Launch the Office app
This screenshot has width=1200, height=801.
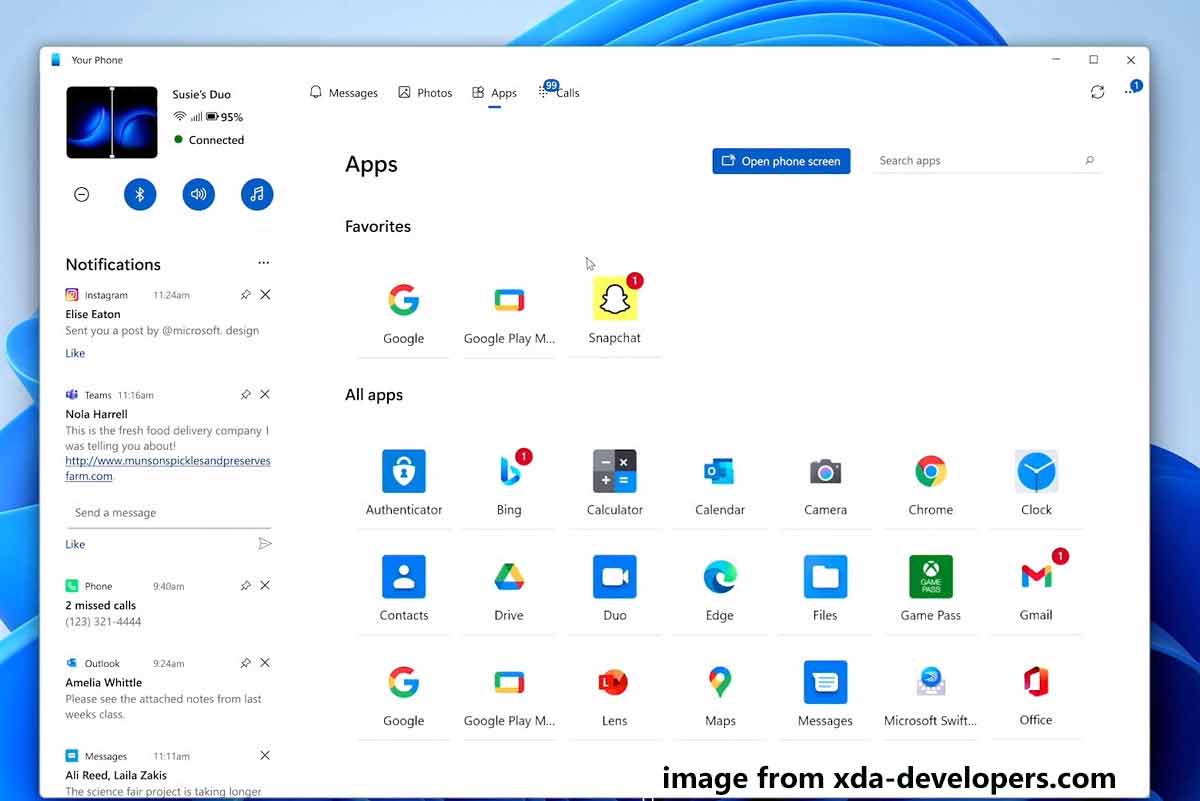[1036, 695]
